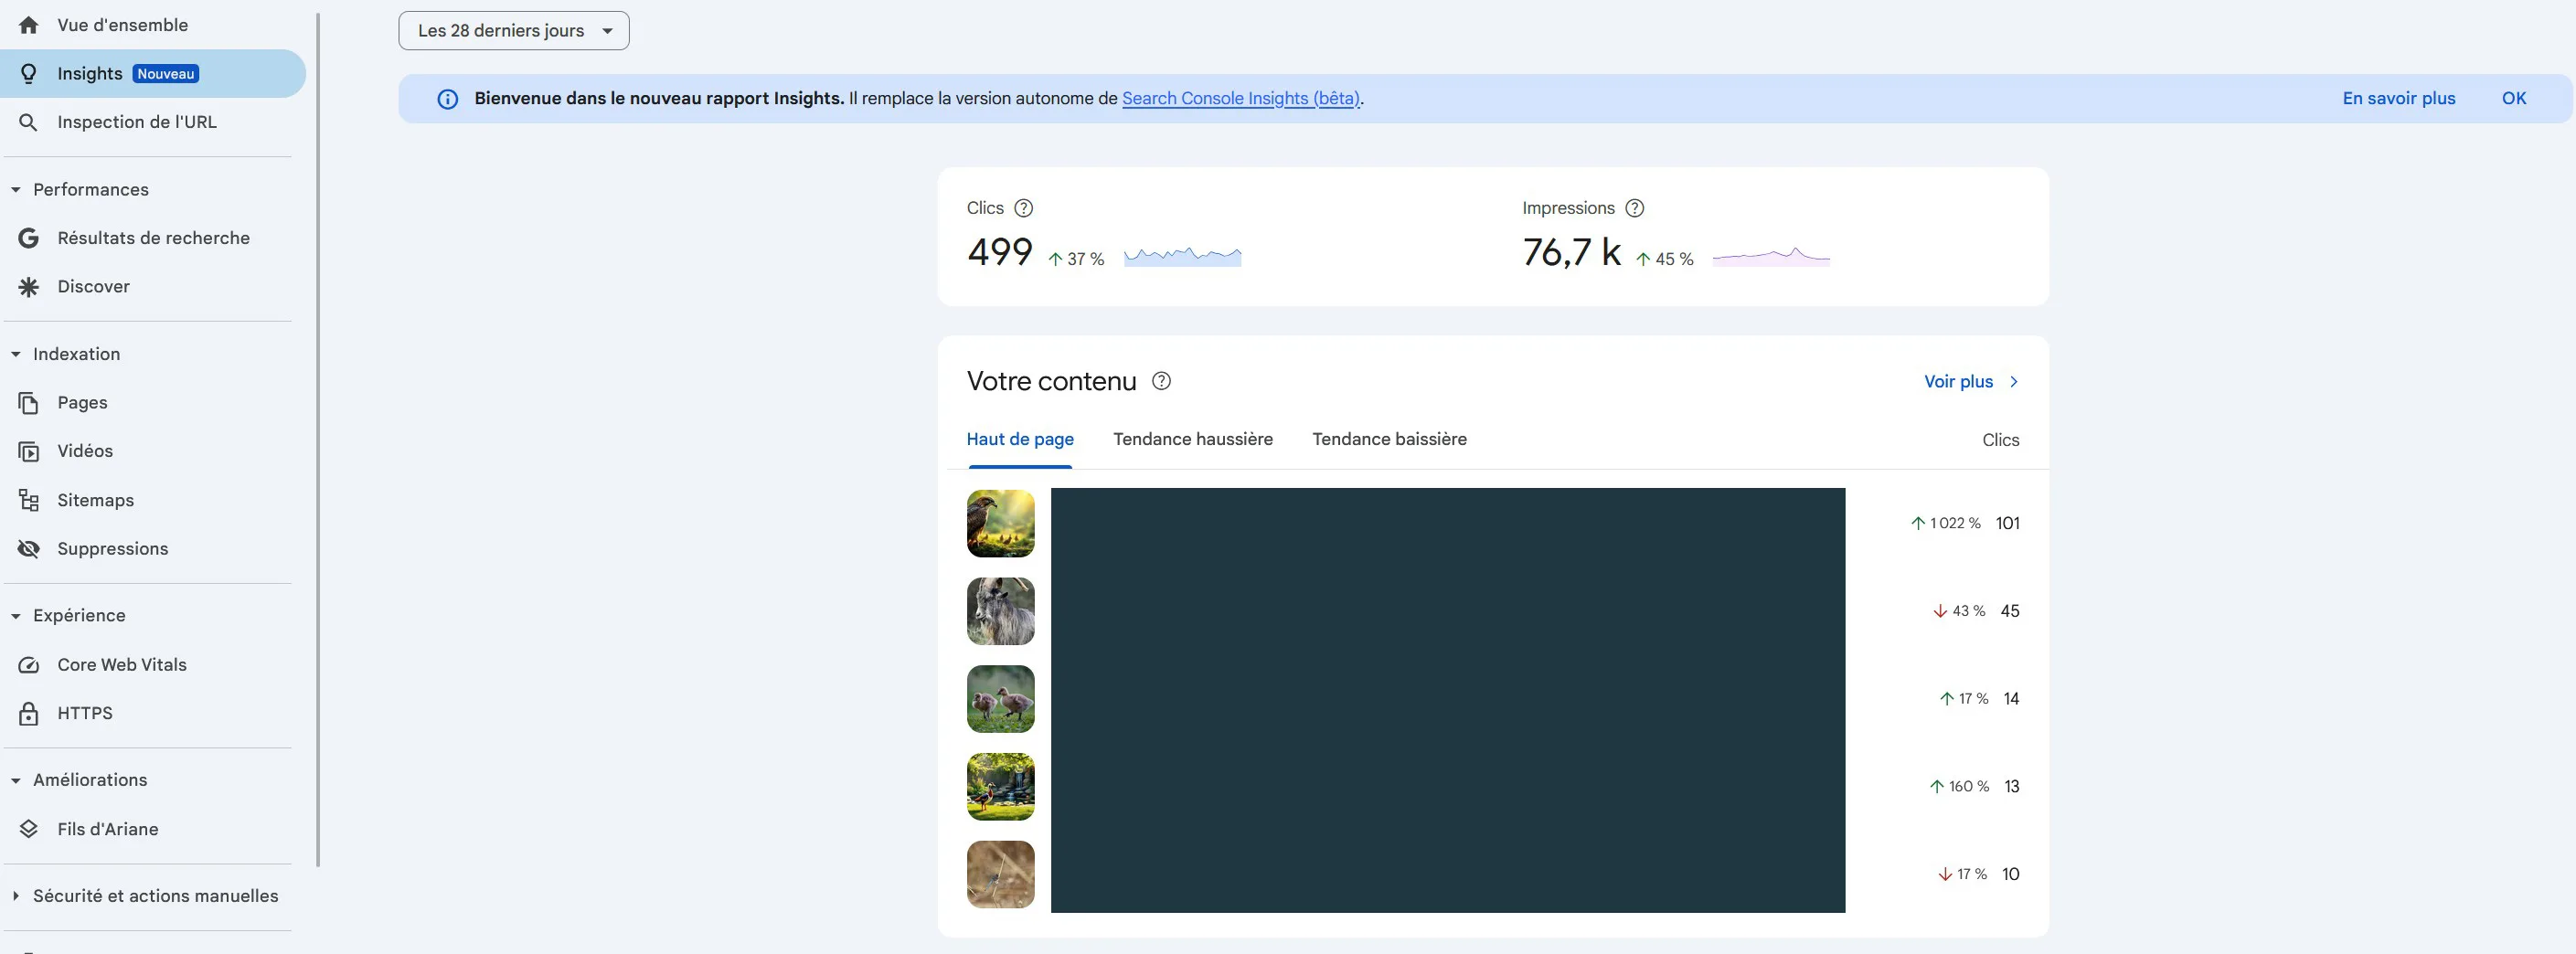Click the Inspection de l'URL magnifier icon
This screenshot has width=2576, height=954.
(29, 122)
